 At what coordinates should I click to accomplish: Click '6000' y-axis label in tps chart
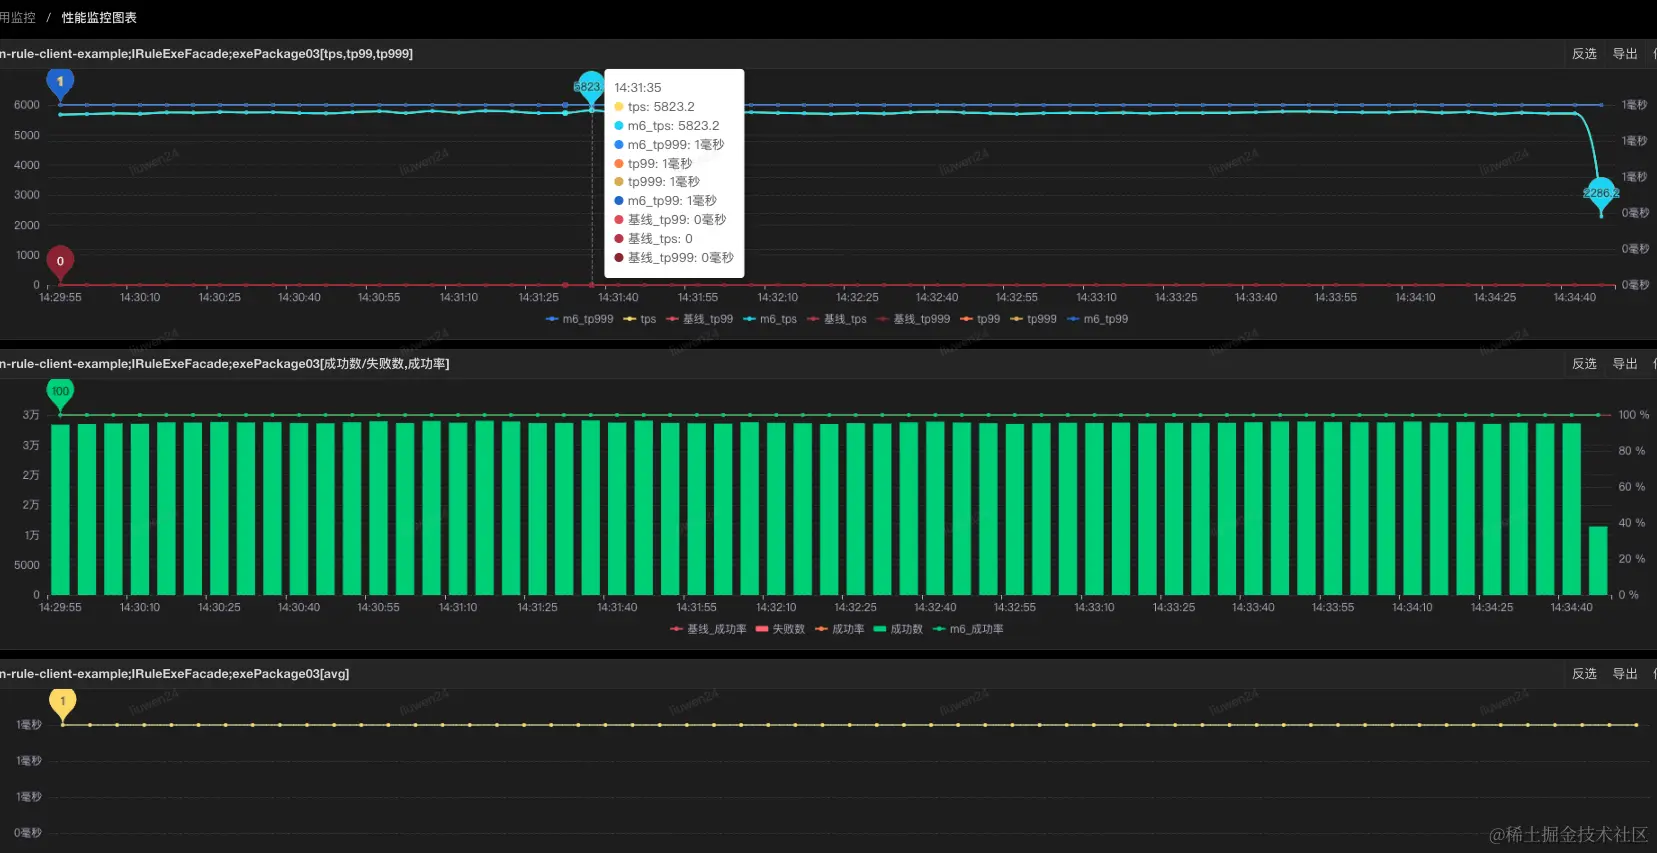[x=27, y=105]
